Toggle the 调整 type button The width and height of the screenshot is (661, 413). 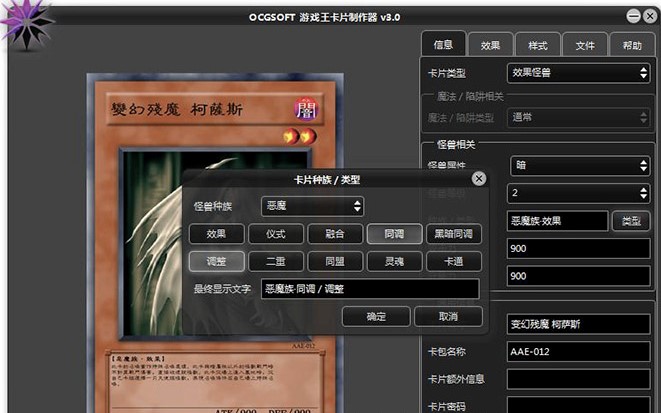[x=216, y=261]
